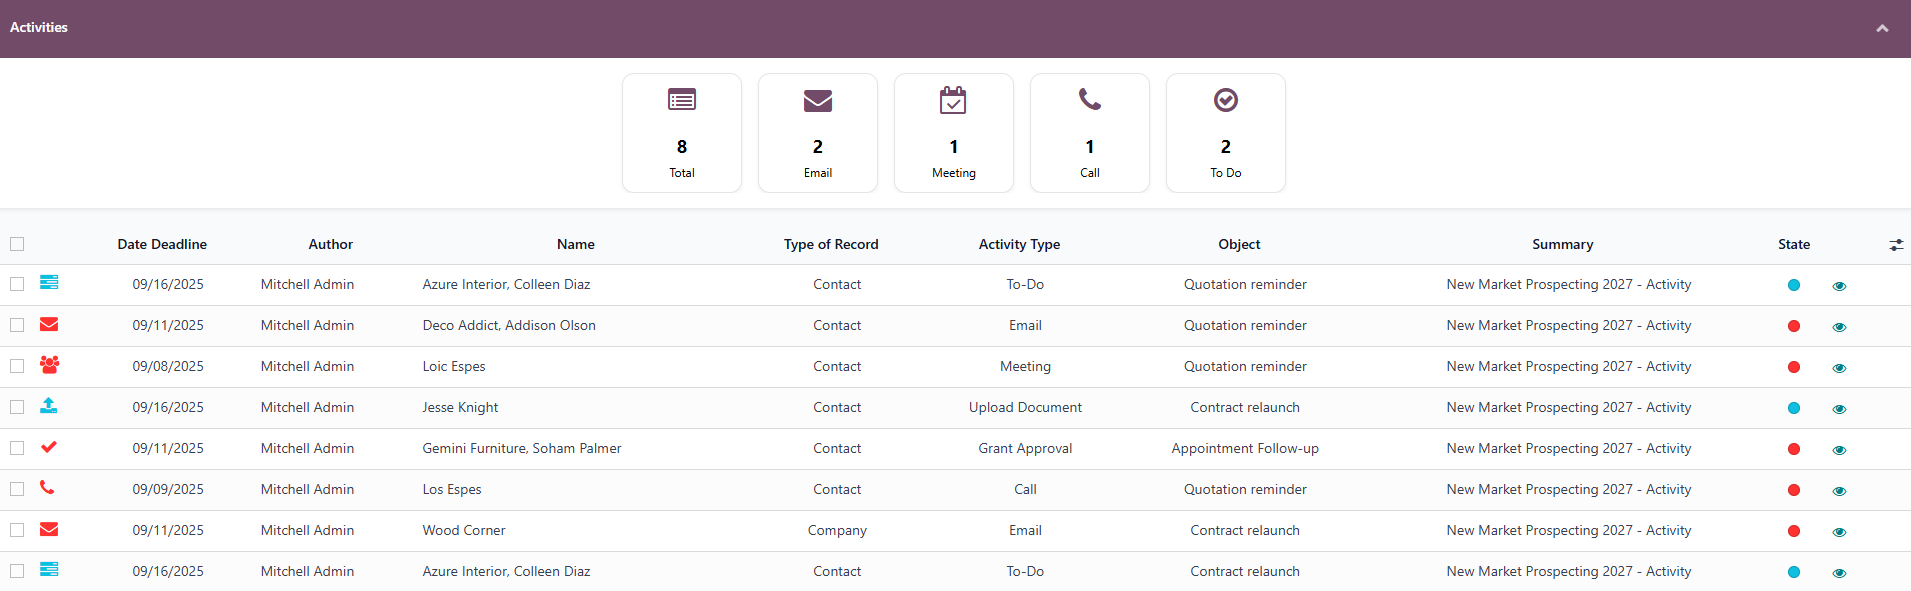This screenshot has width=1911, height=591.
Task: Open Wood Corner activity with the eye icon
Action: [x=1839, y=532]
